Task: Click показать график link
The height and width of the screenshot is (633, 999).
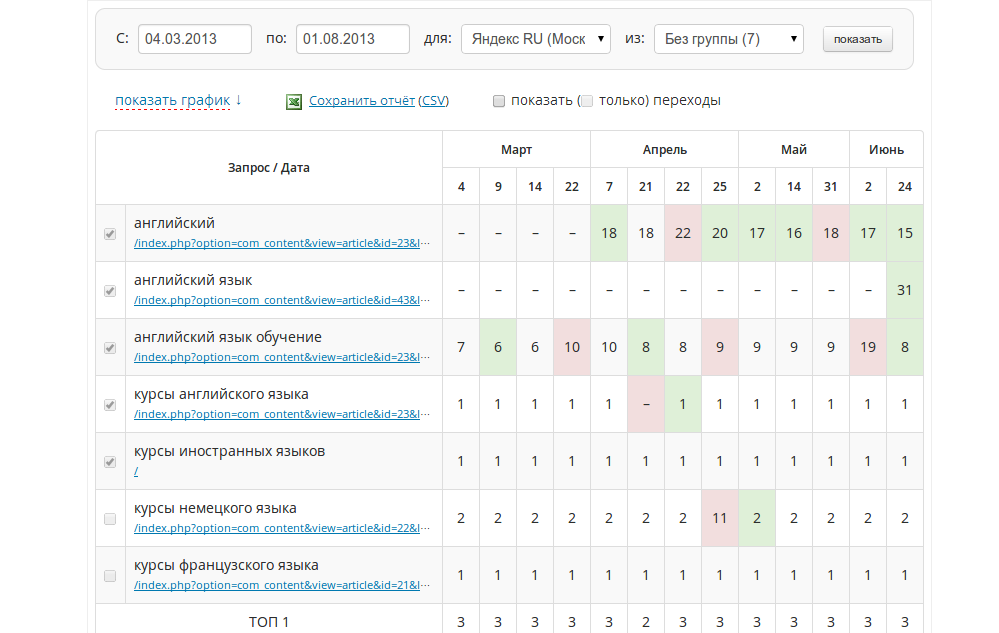Action: coord(173,100)
